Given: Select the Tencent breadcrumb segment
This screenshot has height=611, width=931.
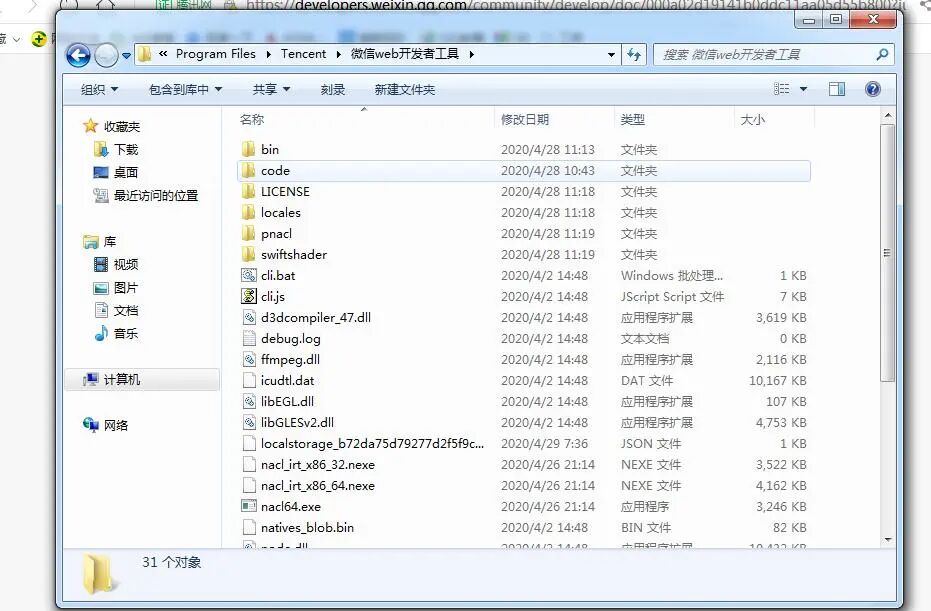Looking at the screenshot, I should coord(303,54).
